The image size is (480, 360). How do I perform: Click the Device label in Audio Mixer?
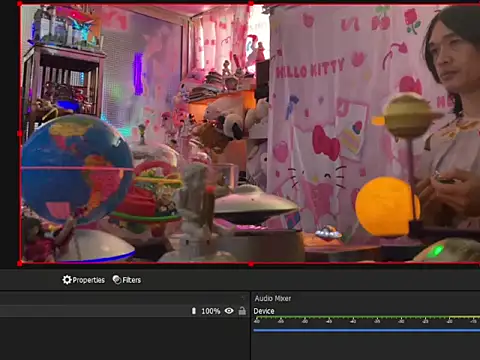(x=264, y=311)
